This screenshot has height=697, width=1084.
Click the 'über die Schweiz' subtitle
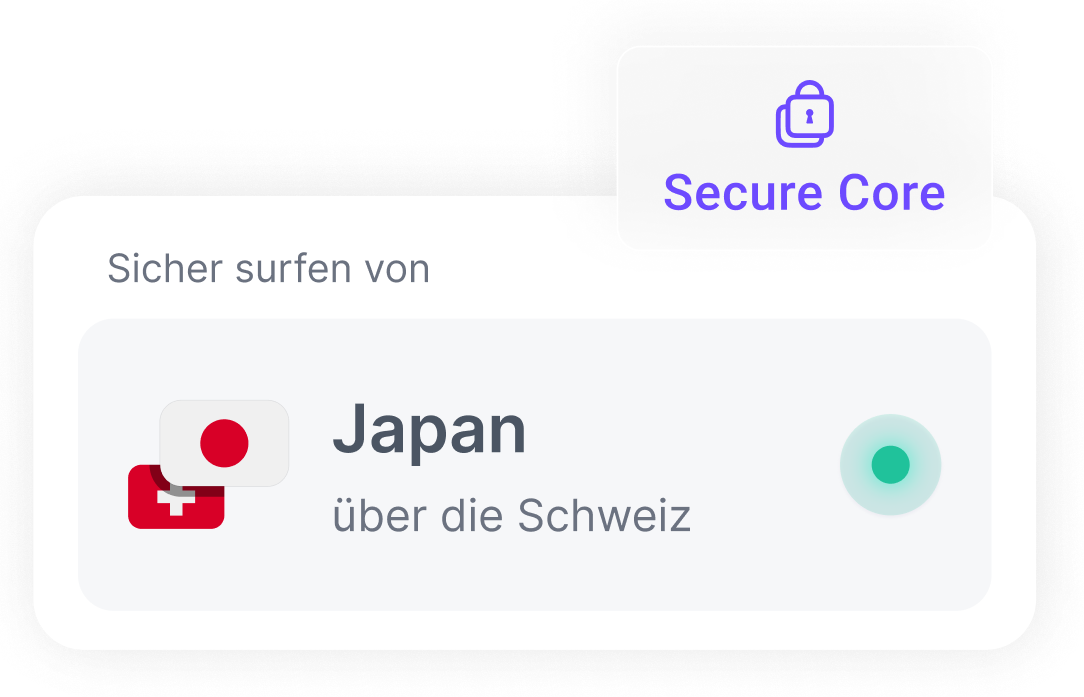click(x=512, y=516)
